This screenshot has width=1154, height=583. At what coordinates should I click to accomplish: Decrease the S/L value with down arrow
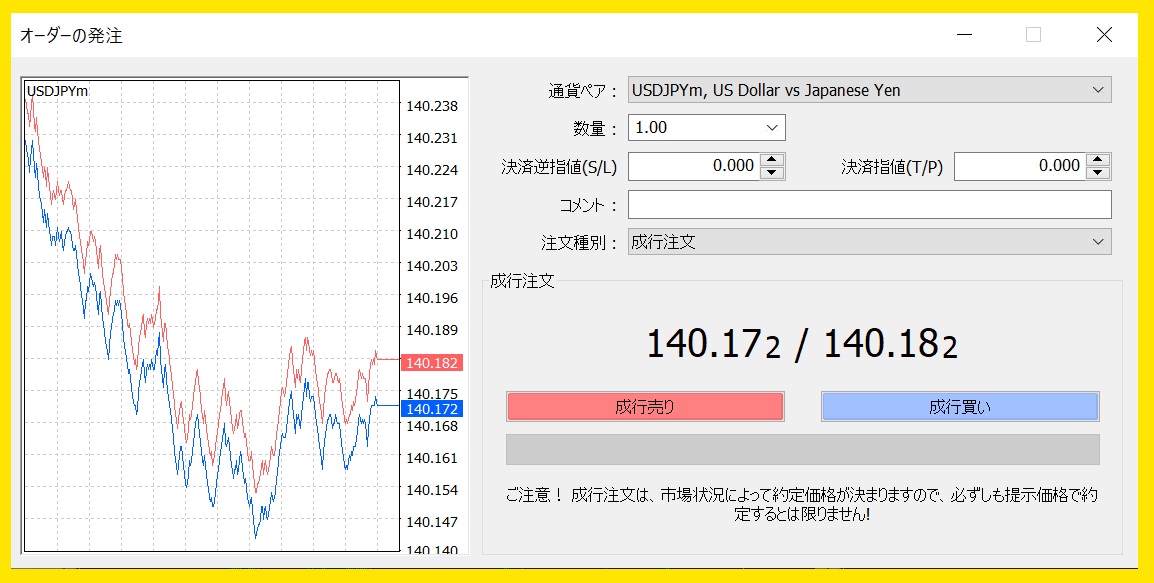click(771, 173)
